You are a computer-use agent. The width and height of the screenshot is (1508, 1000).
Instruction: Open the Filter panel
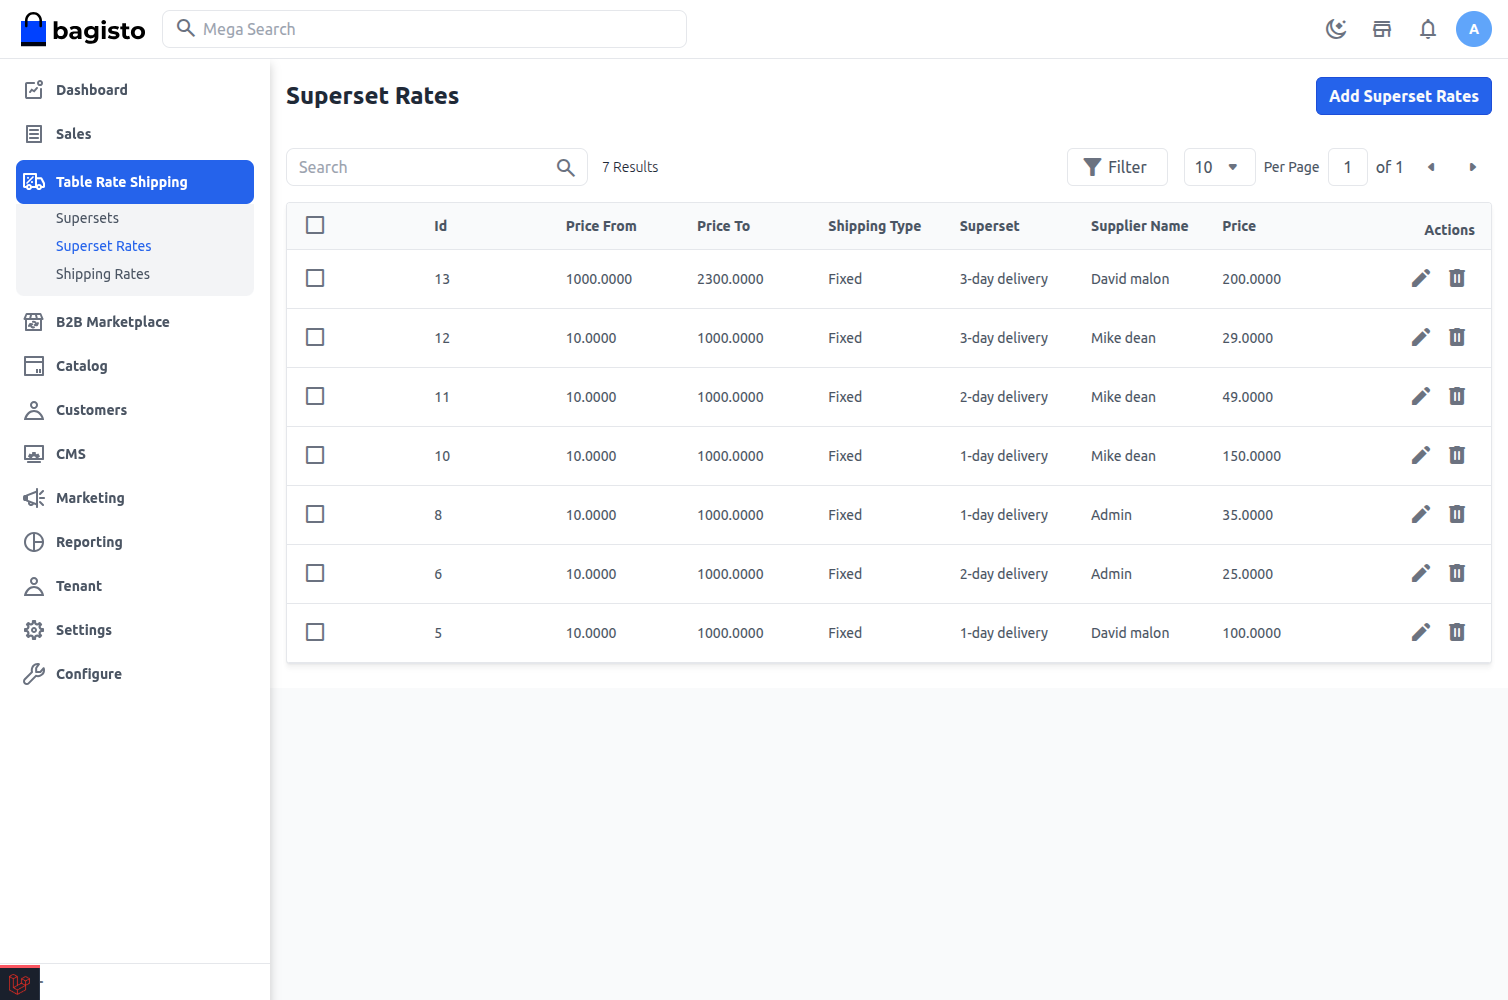pyautogui.click(x=1117, y=167)
